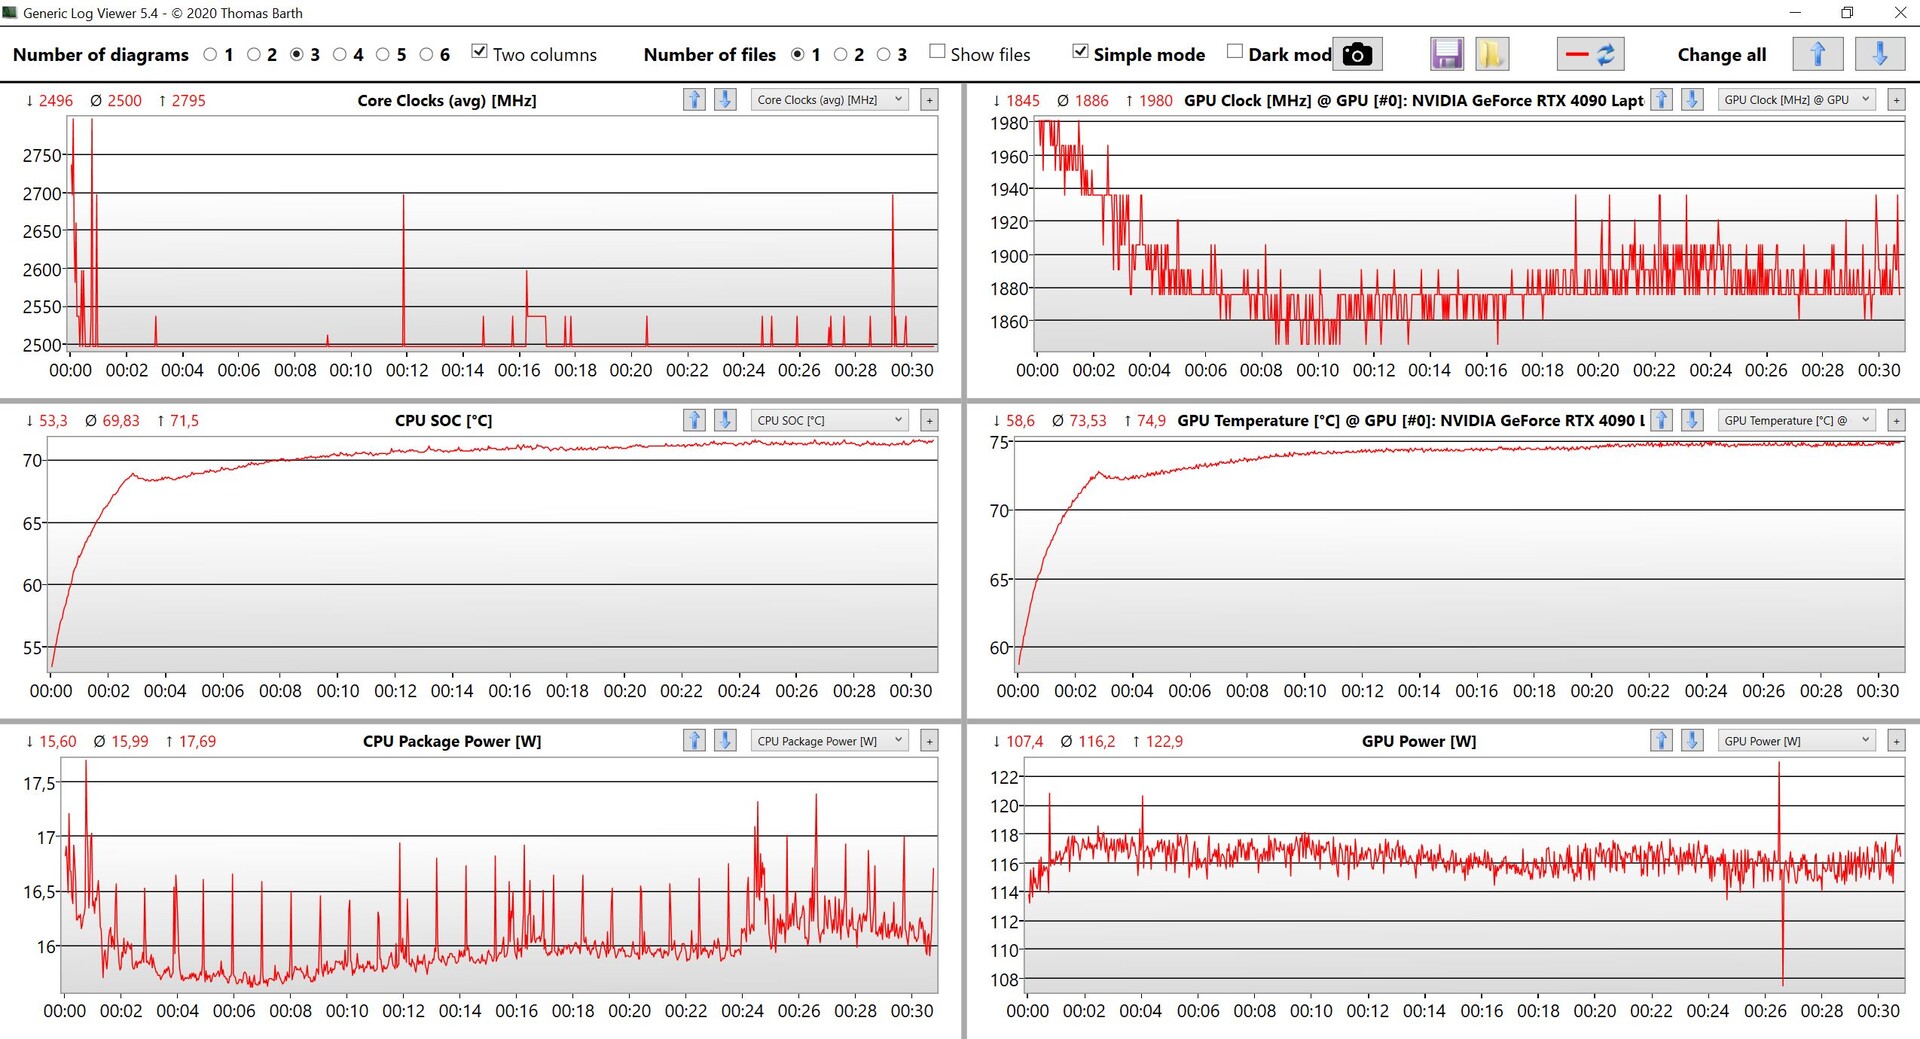Click the Change all up arrow
Image resolution: width=1920 pixels, height=1039 pixels.
coord(1817,54)
